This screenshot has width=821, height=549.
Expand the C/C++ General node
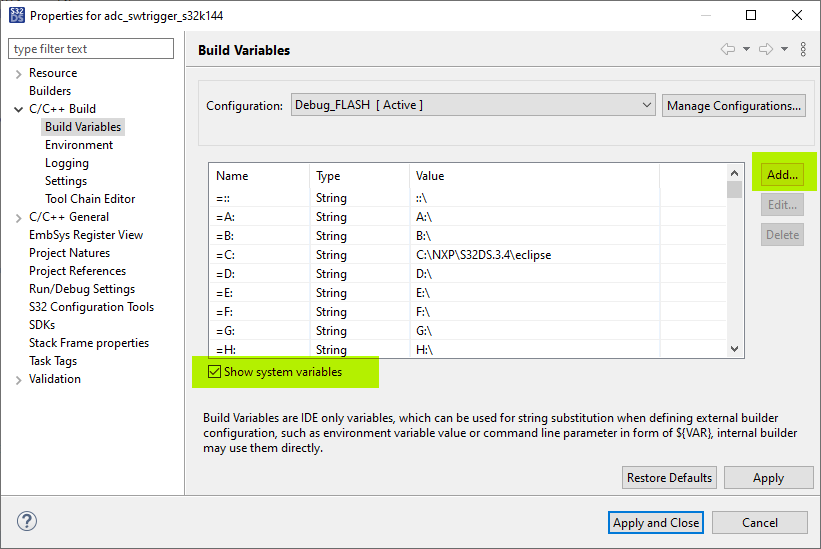pos(18,217)
